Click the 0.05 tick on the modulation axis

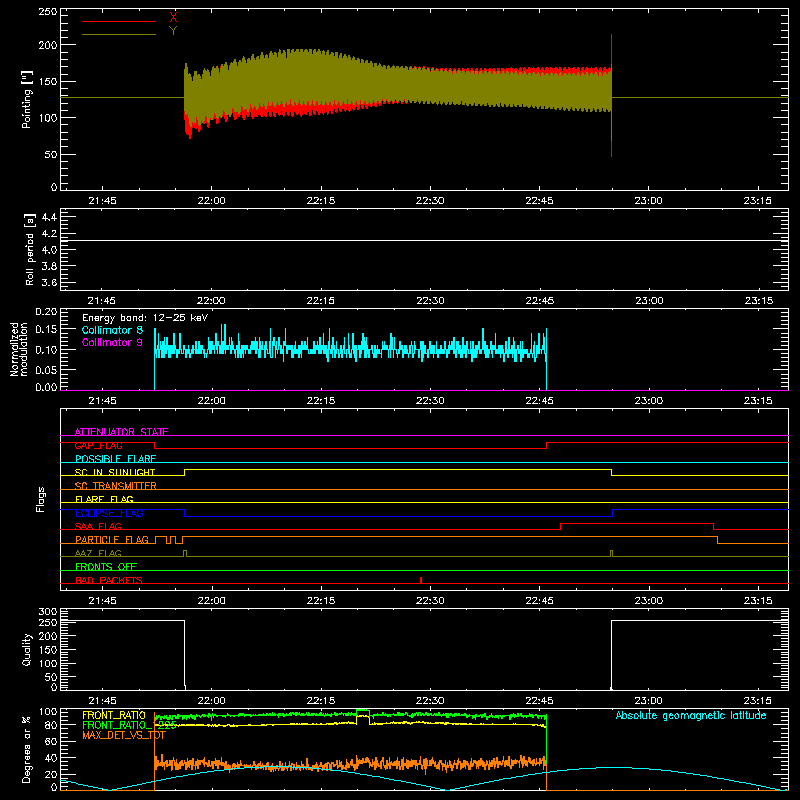pos(47,369)
